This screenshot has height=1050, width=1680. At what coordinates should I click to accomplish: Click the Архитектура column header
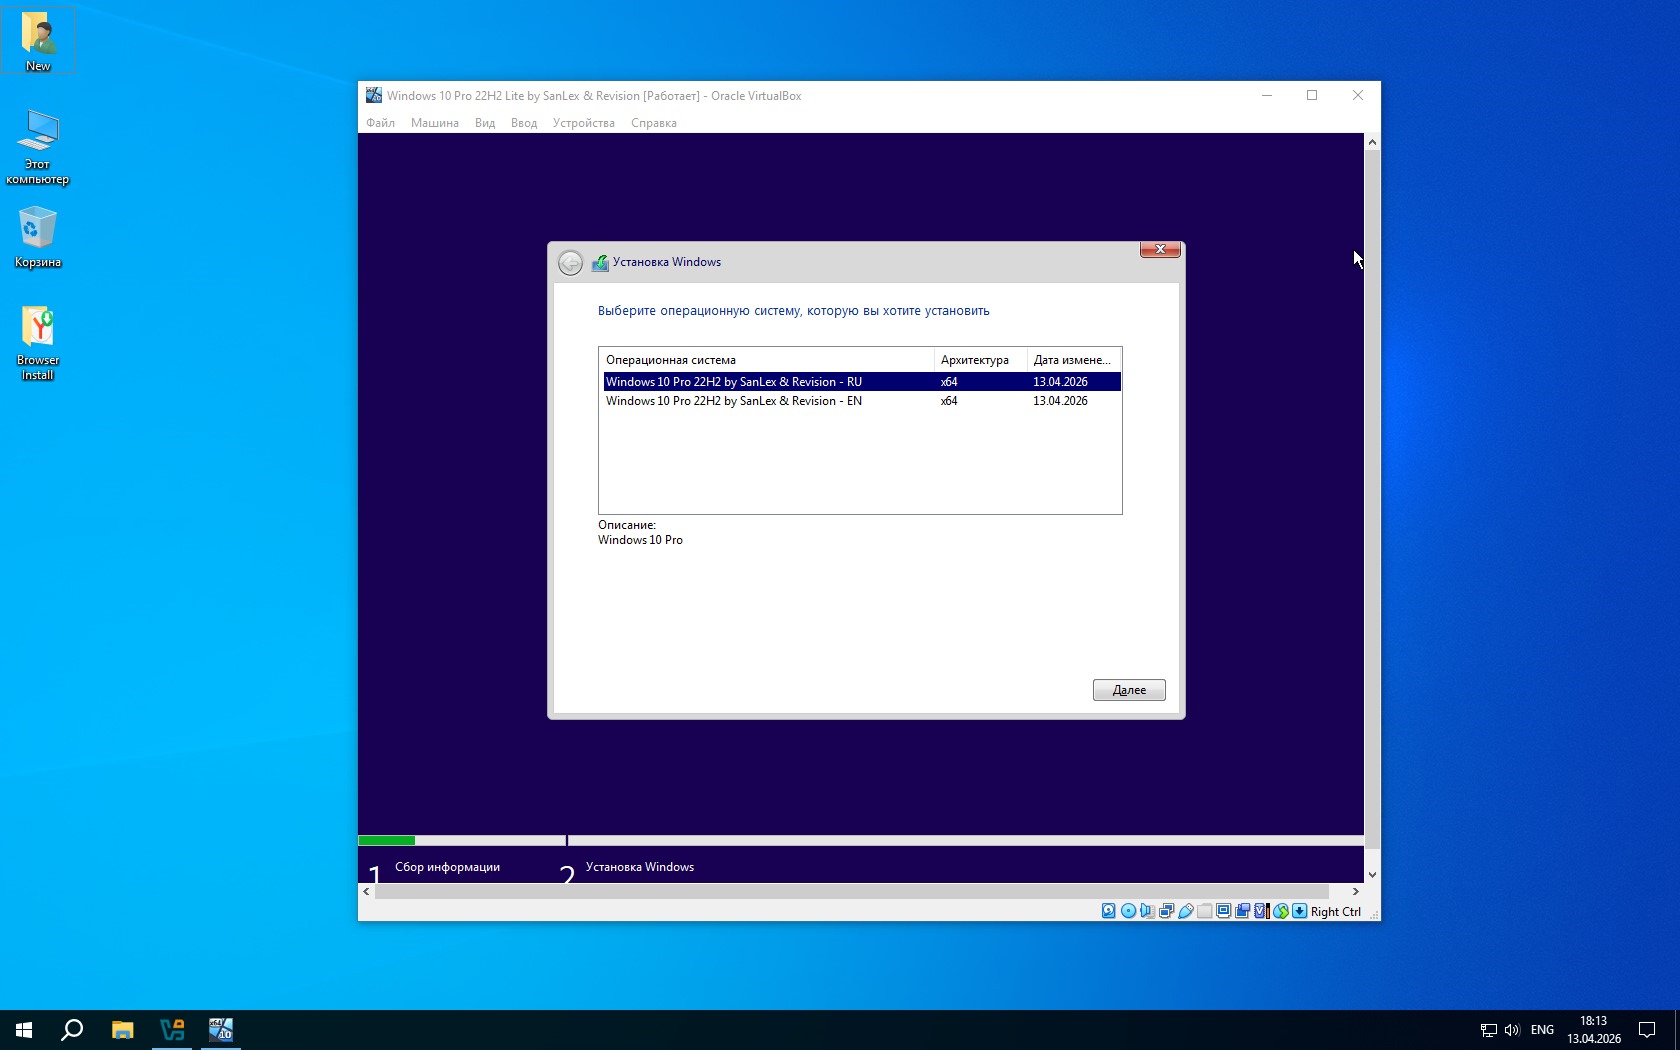(x=975, y=360)
